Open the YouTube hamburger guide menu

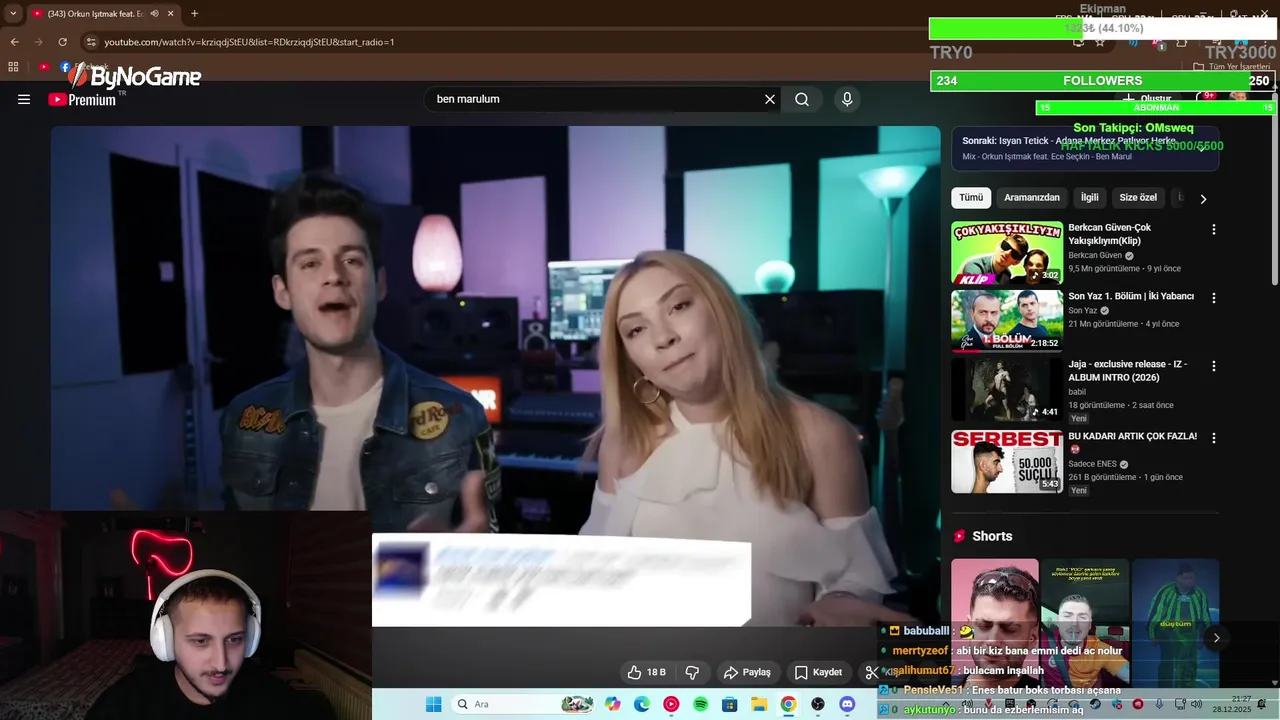pyautogui.click(x=24, y=99)
